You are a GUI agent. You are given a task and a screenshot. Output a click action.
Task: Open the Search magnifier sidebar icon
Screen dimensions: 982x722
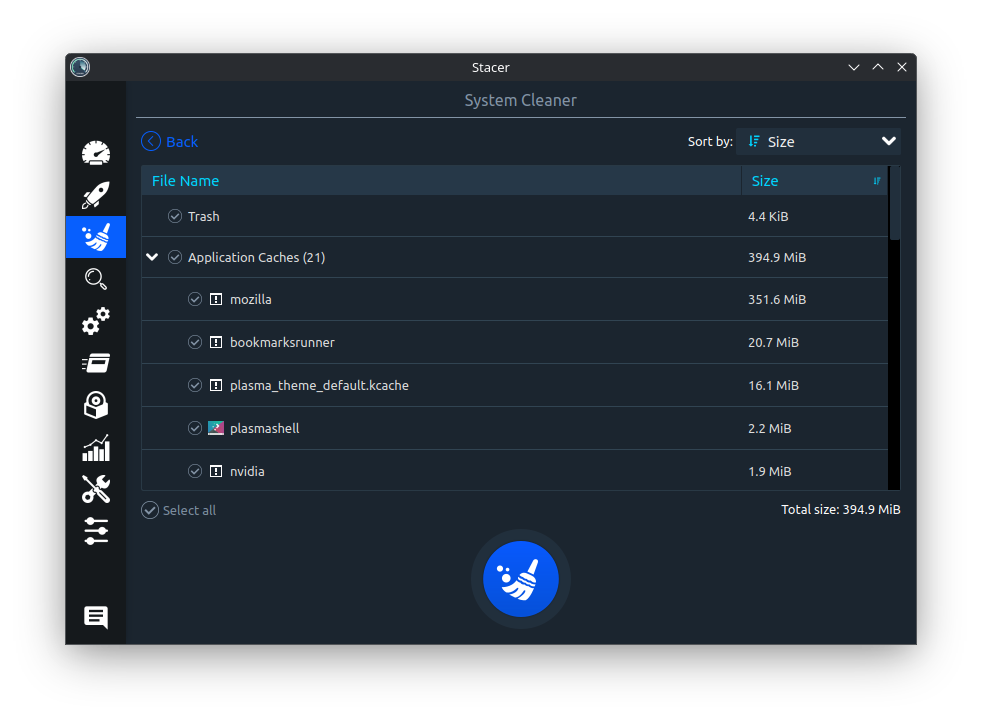coord(96,279)
